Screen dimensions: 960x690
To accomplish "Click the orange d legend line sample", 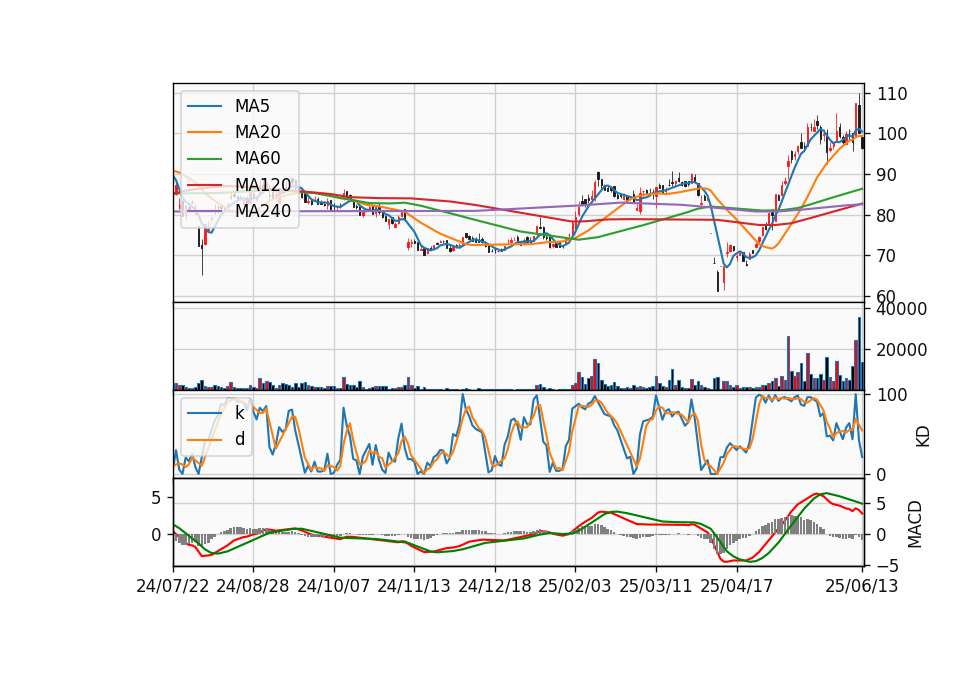I will click(x=204, y=439).
